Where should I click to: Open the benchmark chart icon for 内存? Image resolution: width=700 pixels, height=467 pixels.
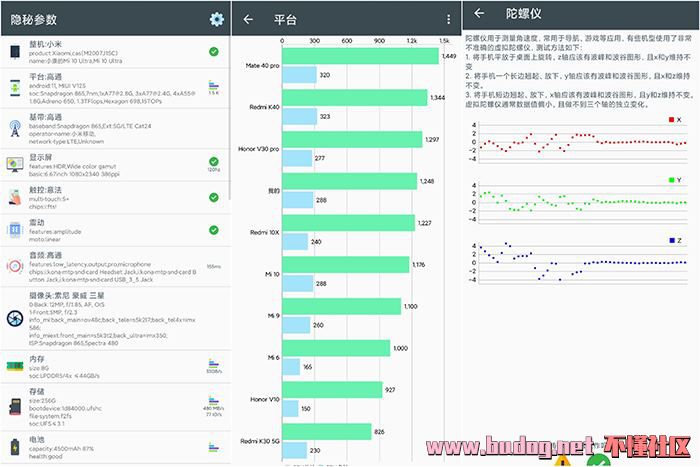pyautogui.click(x=214, y=366)
